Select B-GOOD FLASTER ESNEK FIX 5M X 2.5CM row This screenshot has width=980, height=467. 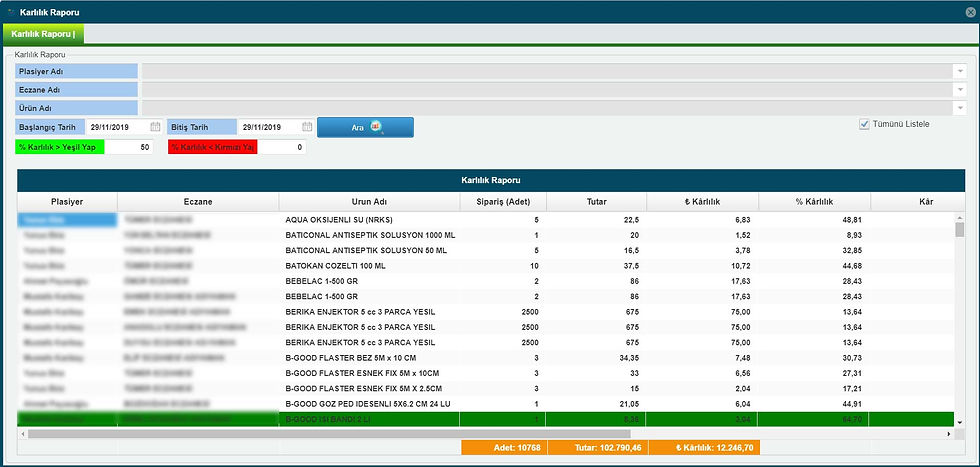coord(486,388)
